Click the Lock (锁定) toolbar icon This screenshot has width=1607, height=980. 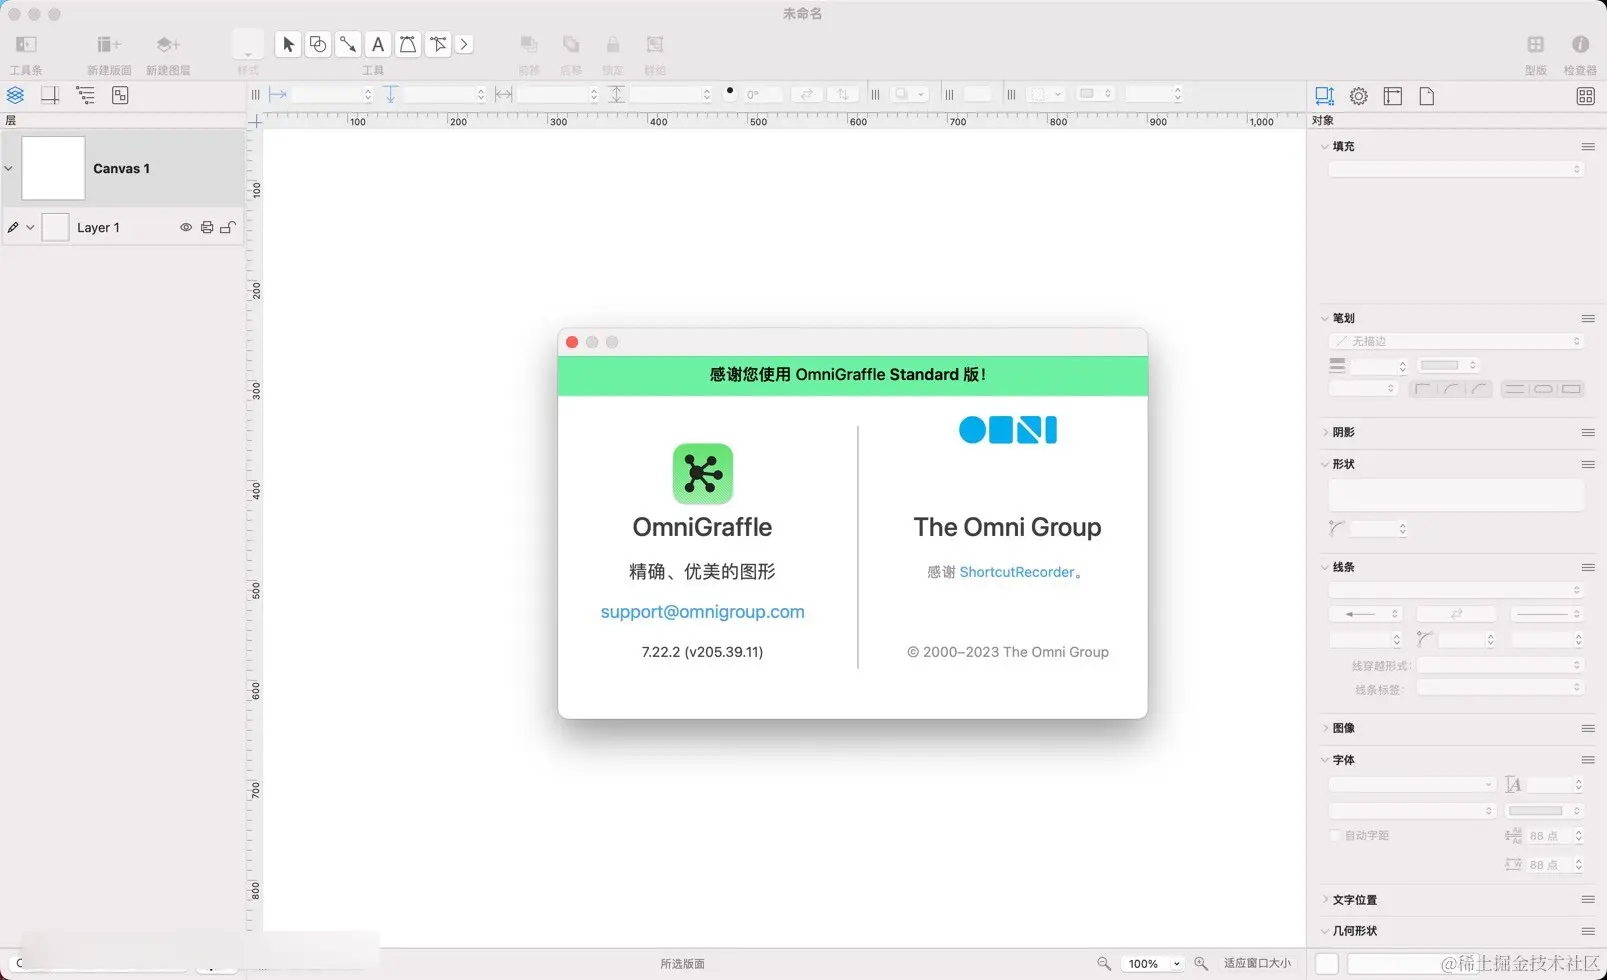(x=613, y=44)
